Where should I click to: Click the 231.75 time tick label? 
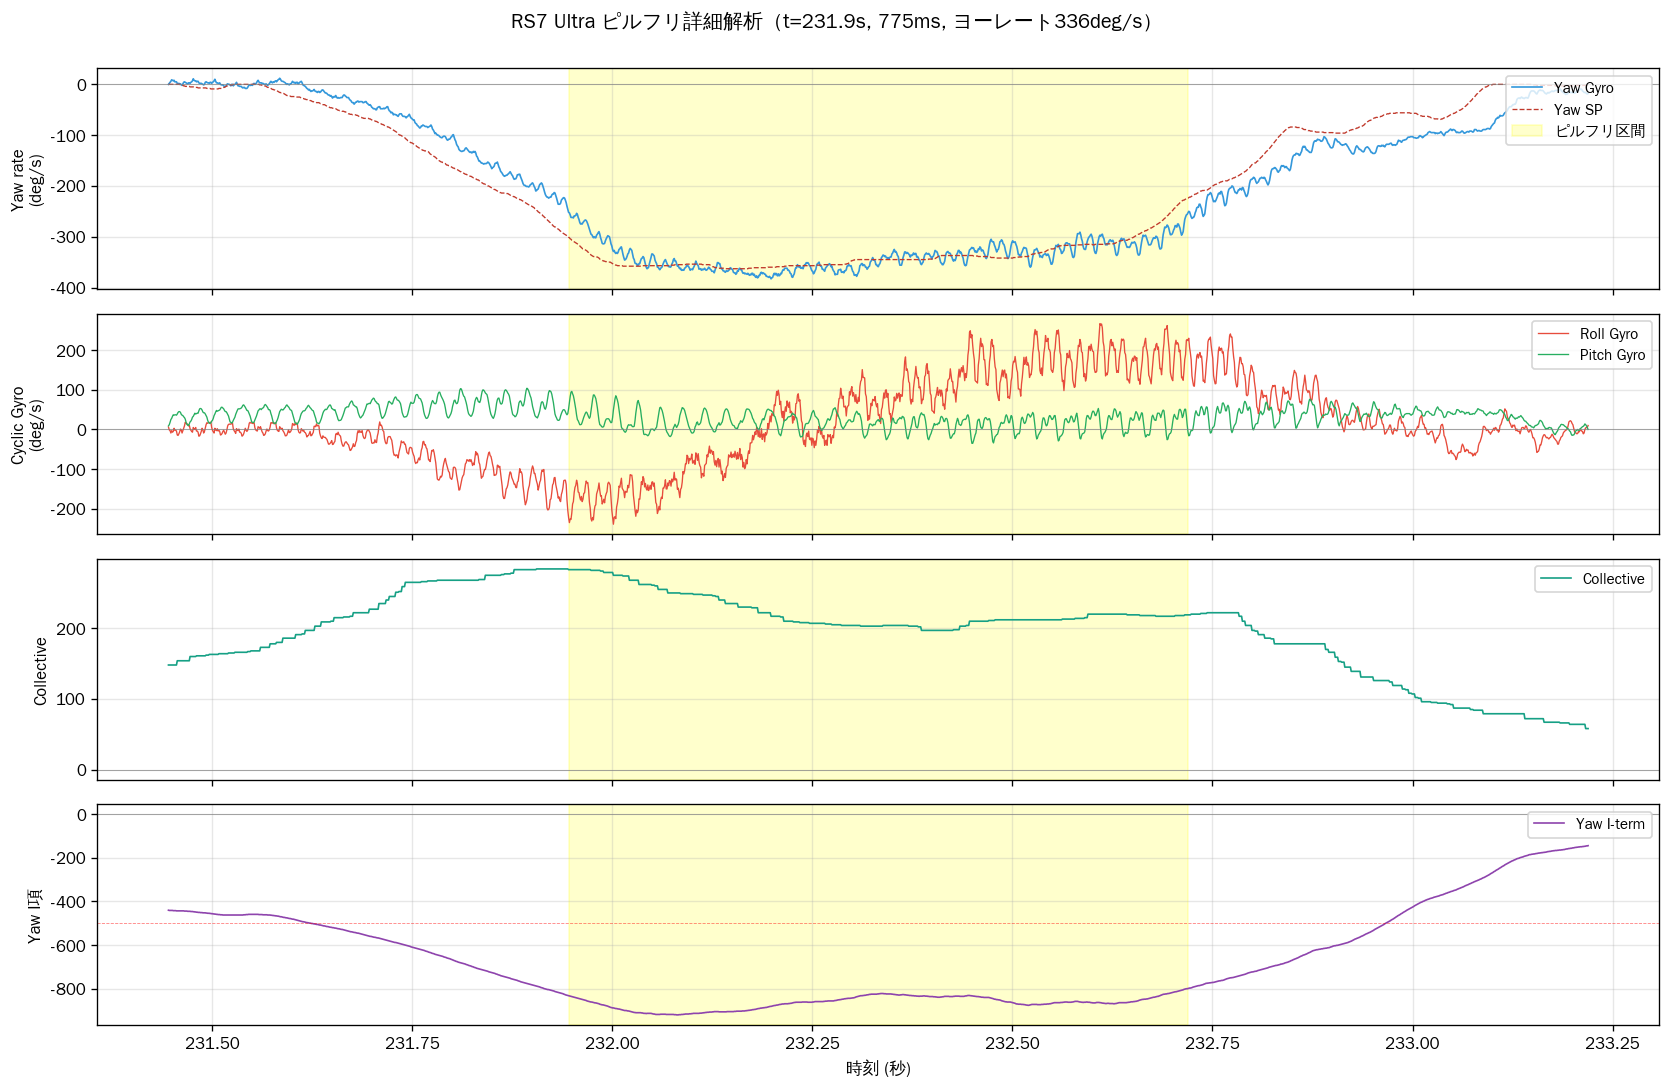[x=412, y=1044]
